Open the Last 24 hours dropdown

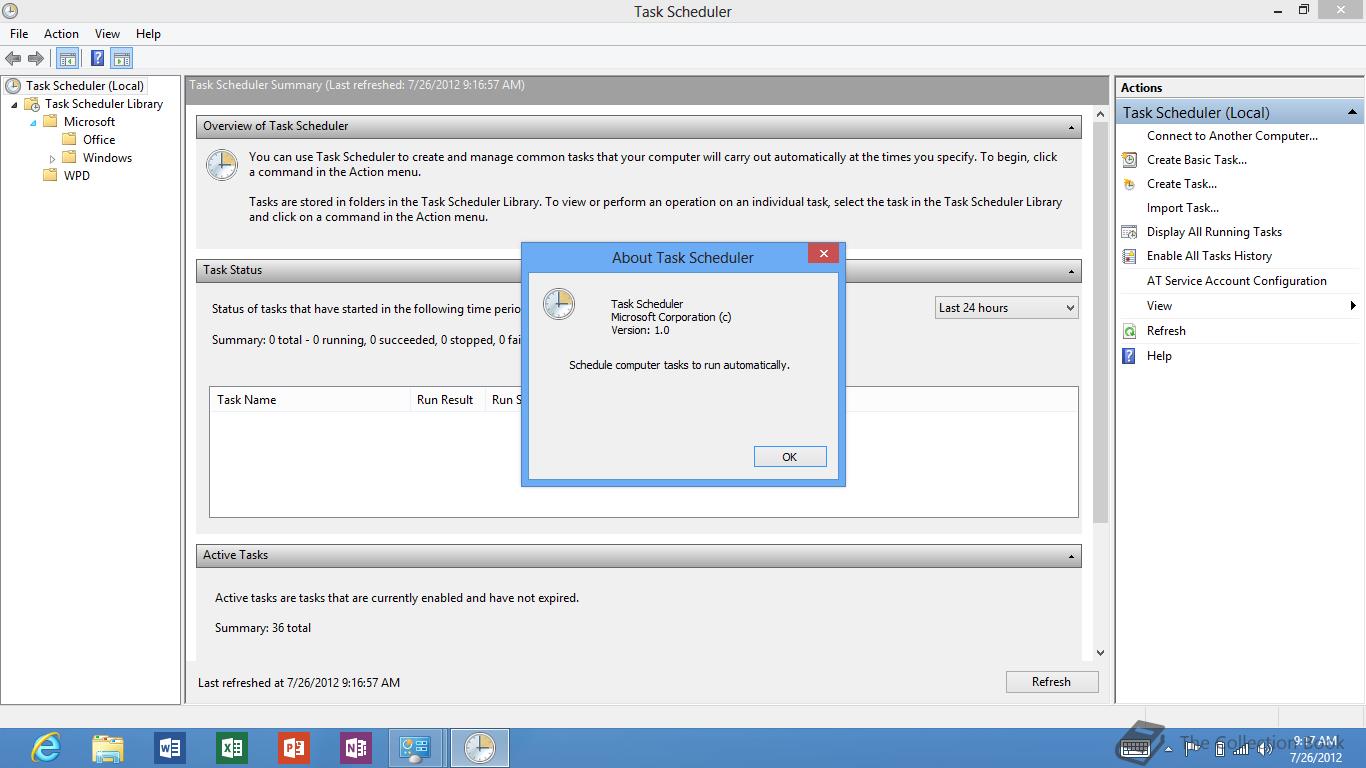coord(1006,308)
